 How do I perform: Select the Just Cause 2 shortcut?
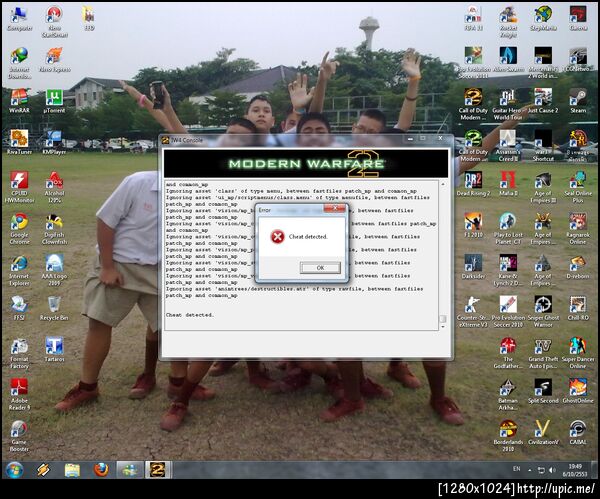pos(543,101)
